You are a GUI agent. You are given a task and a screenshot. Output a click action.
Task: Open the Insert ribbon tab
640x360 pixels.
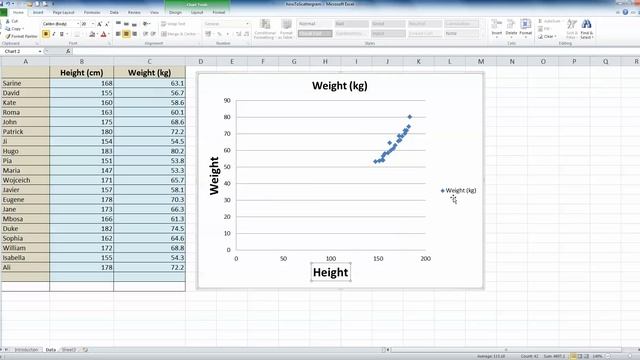pyautogui.click(x=38, y=12)
